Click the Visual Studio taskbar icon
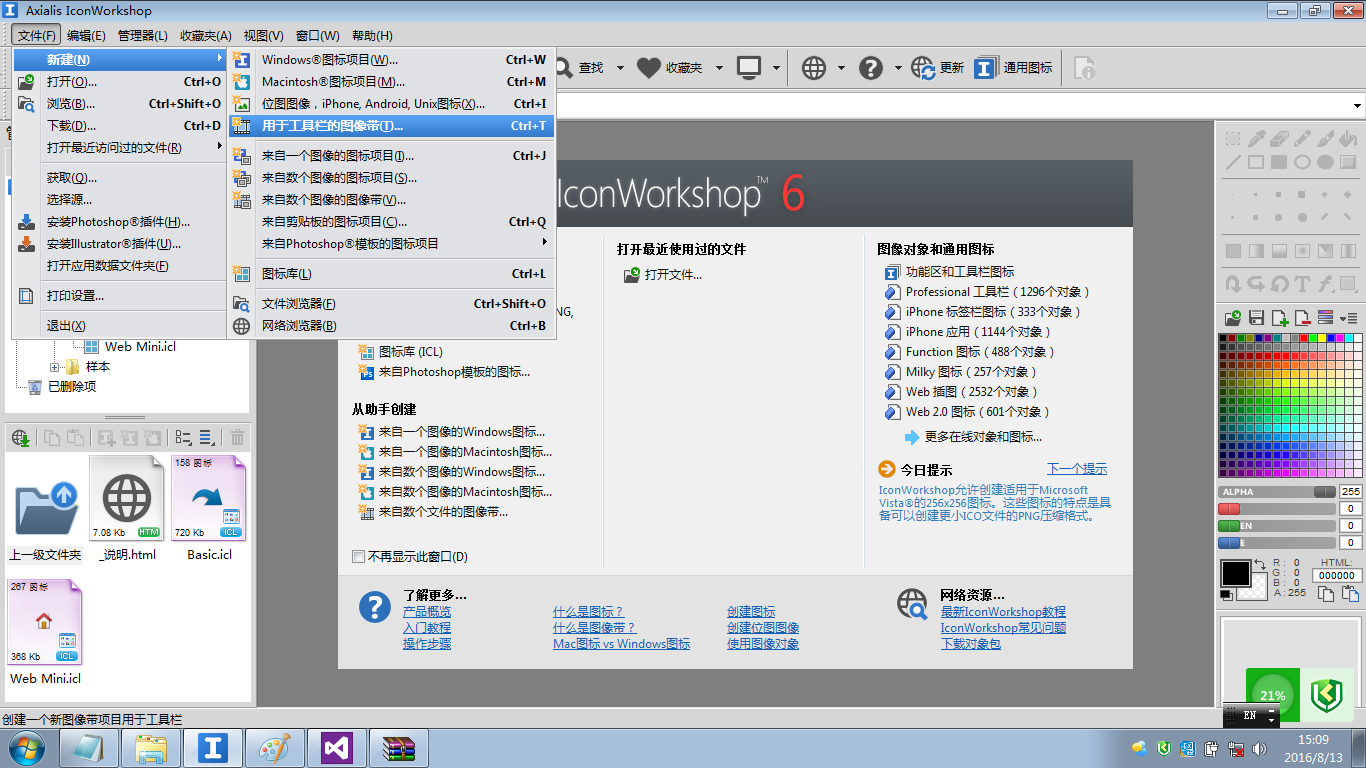The image size is (1366, 768). click(x=337, y=748)
